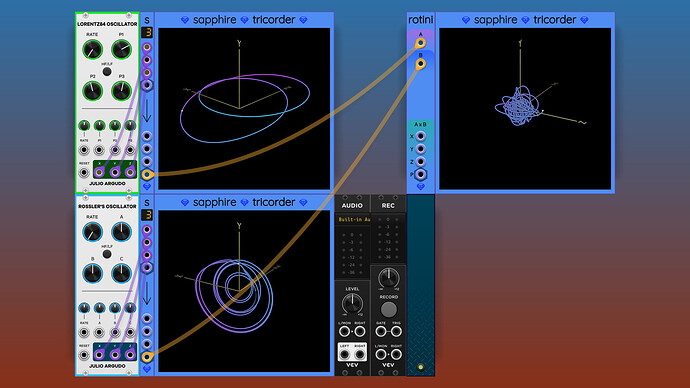This screenshot has width=690, height=388.
Task: Click the Lorentz84 X output jack
Action: click(x=99, y=172)
